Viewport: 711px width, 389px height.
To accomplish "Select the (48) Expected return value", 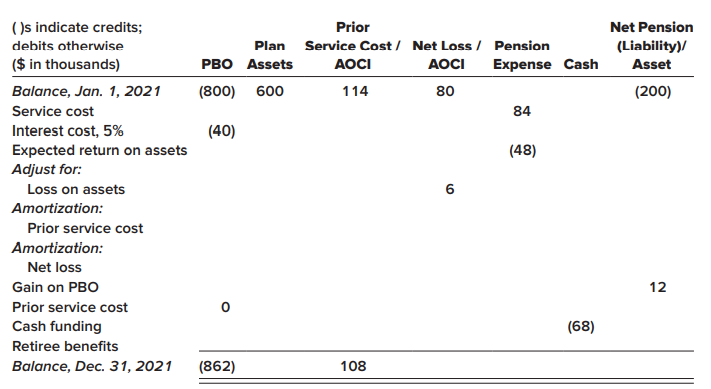I will tap(522, 151).
